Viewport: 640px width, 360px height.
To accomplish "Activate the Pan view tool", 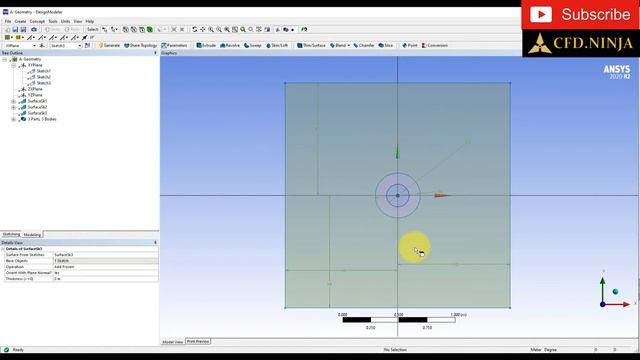I will tap(203, 29).
